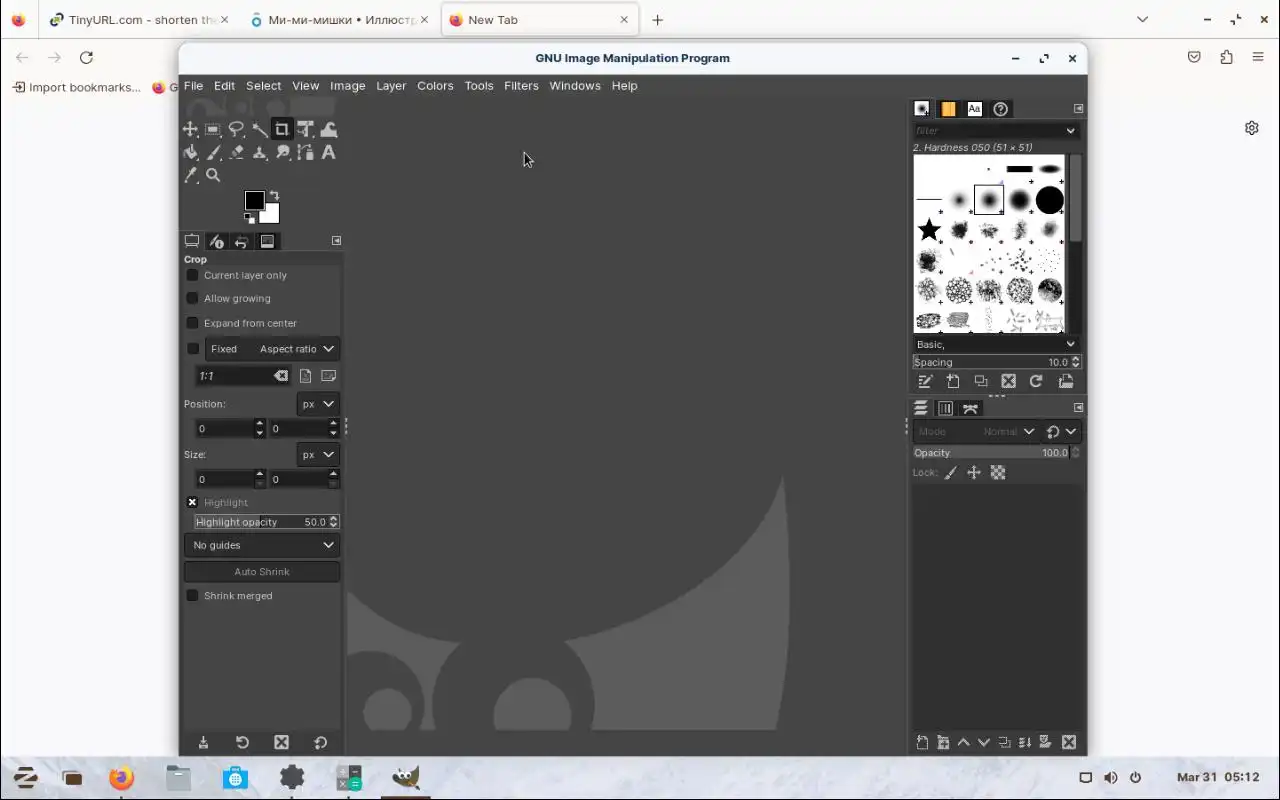This screenshot has width=1280, height=800.
Task: Click the first Position value field
Action: [224, 428]
